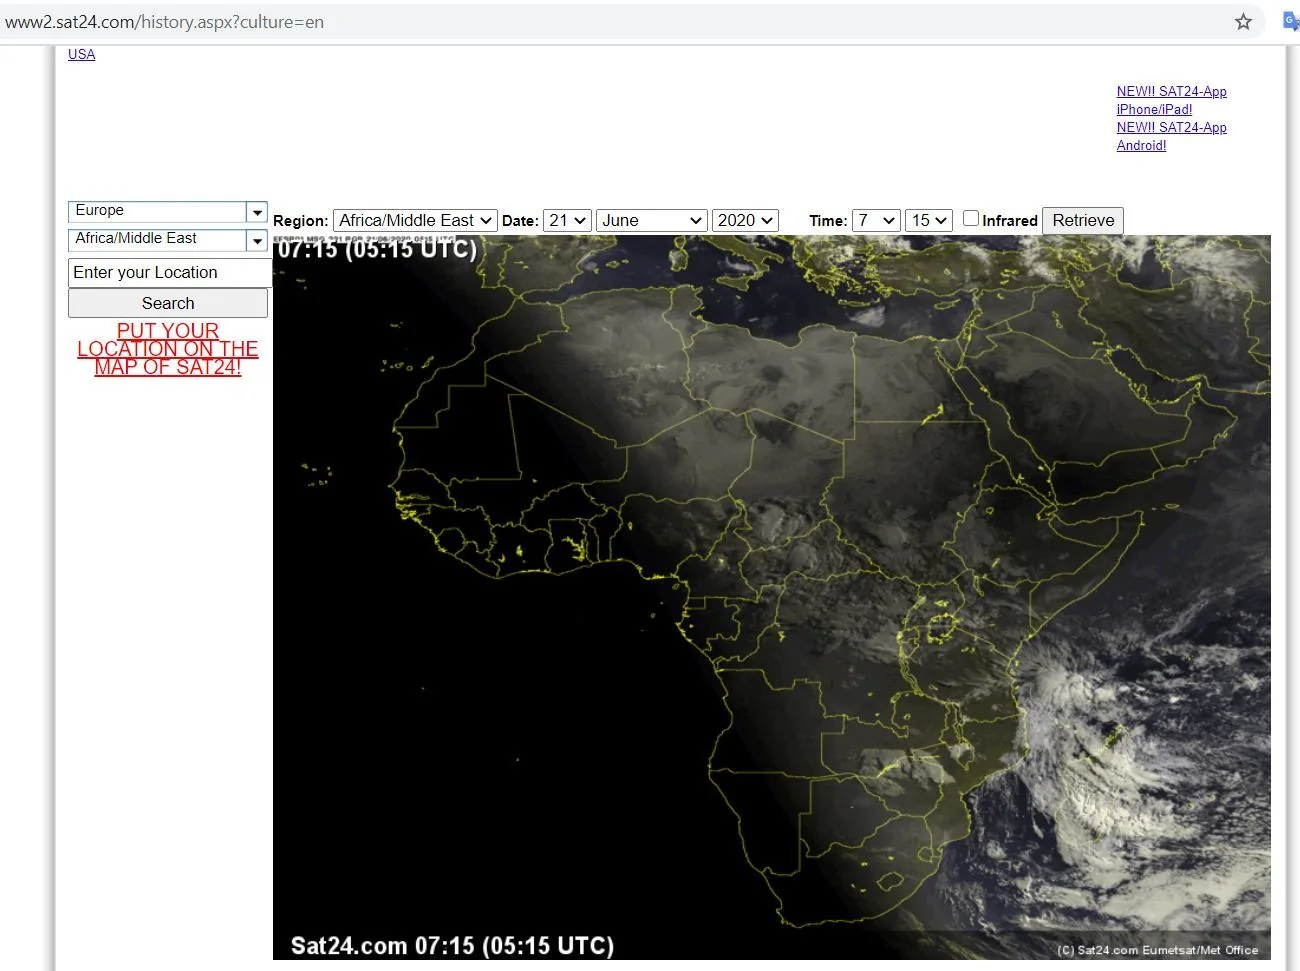Open the SAT24-App iPhone/iPad link
The image size is (1300, 971).
[1171, 100]
